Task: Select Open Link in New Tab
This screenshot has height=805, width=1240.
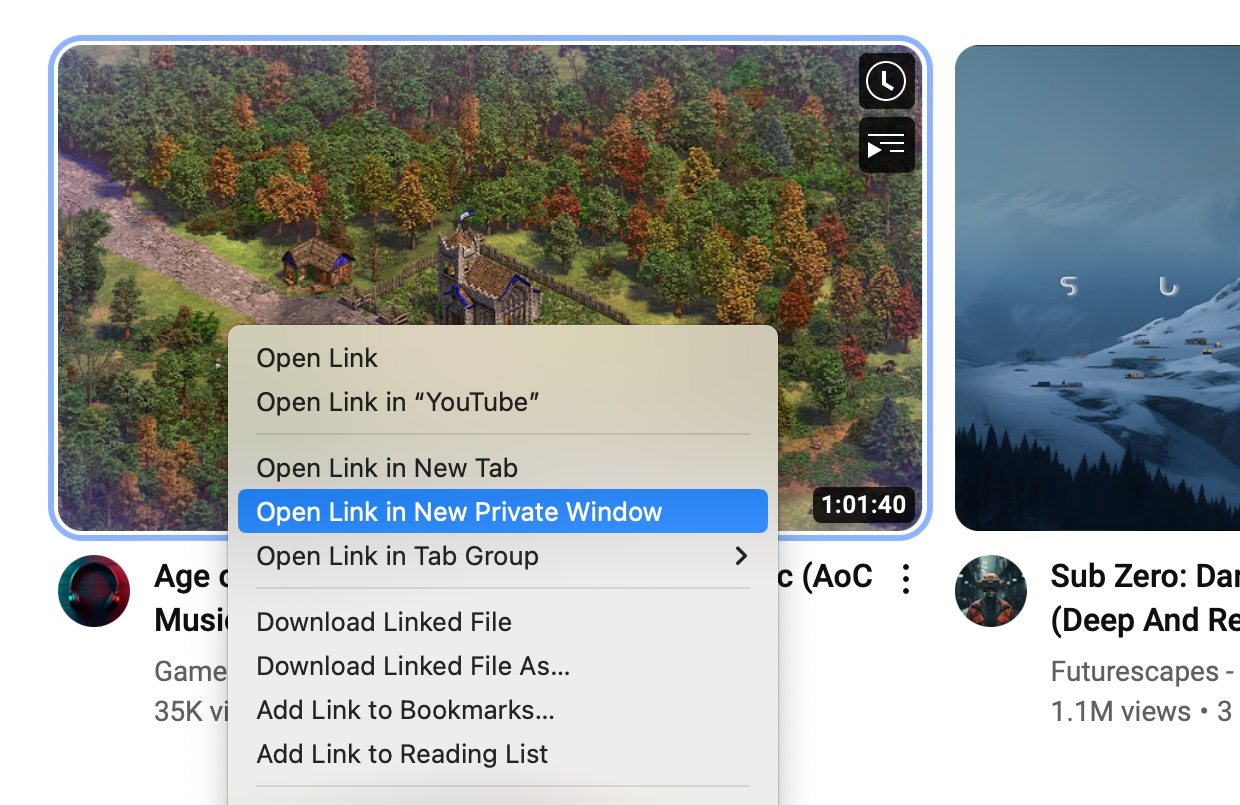Action: tap(387, 468)
